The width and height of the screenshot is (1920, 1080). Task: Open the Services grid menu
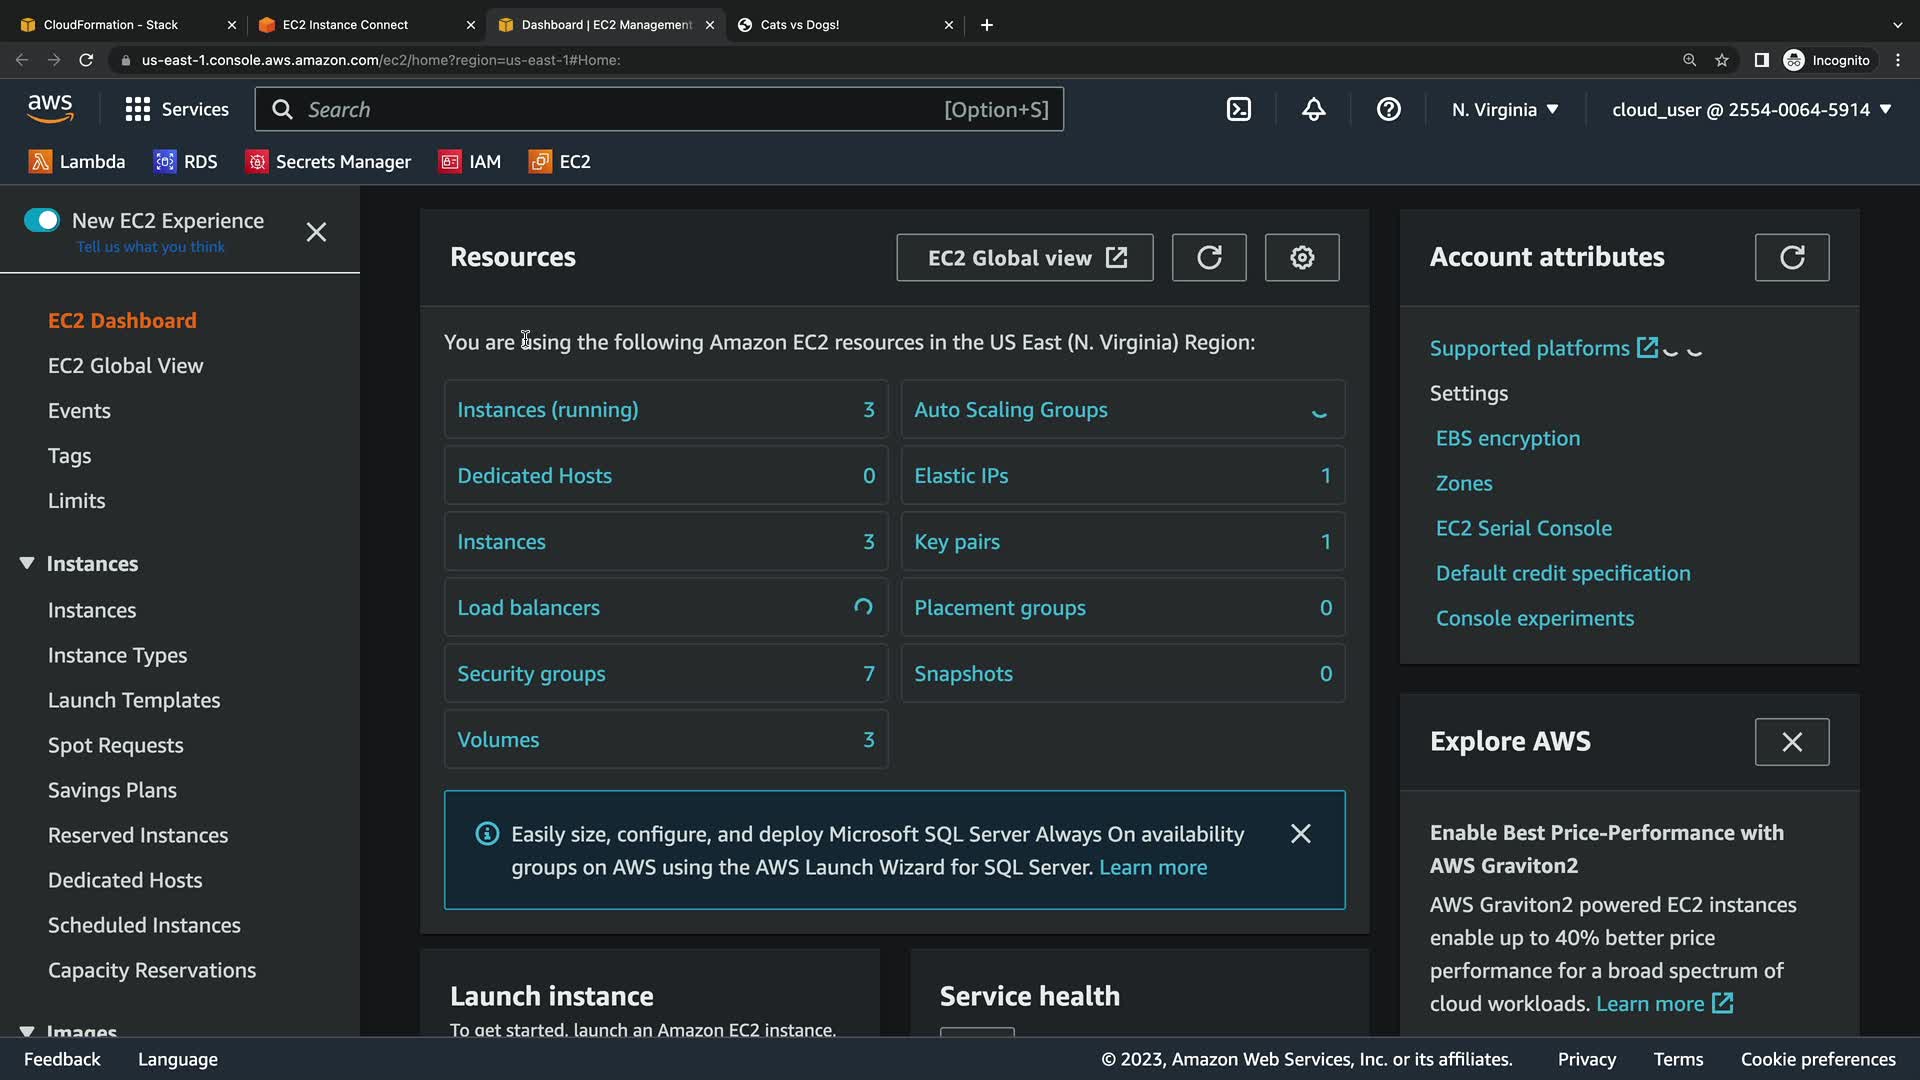[176, 109]
